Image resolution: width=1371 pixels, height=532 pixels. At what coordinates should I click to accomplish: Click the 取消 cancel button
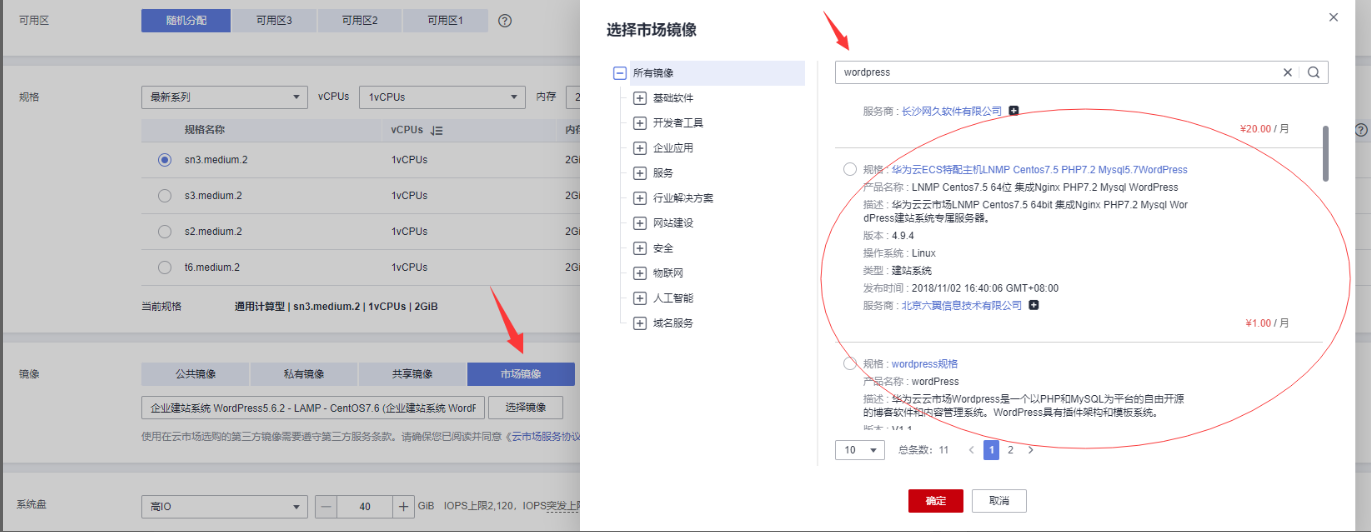pyautogui.click(x=999, y=501)
